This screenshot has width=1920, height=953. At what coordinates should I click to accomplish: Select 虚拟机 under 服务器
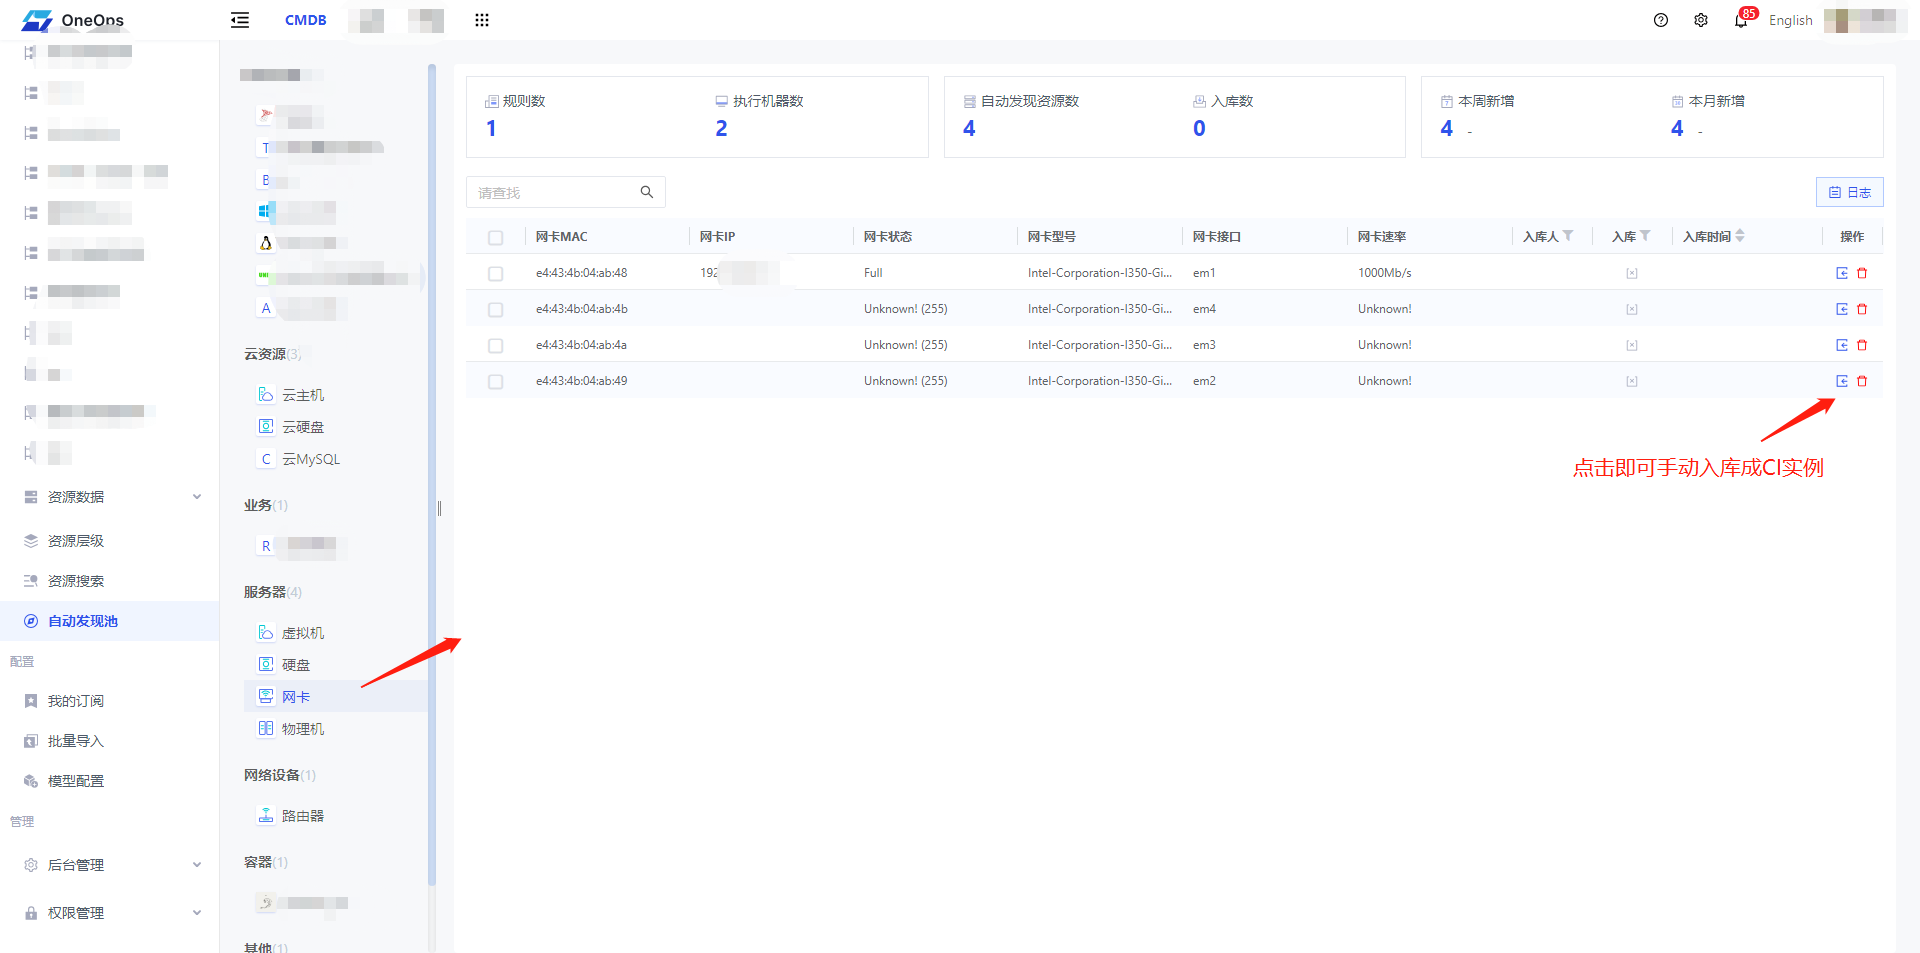click(303, 633)
